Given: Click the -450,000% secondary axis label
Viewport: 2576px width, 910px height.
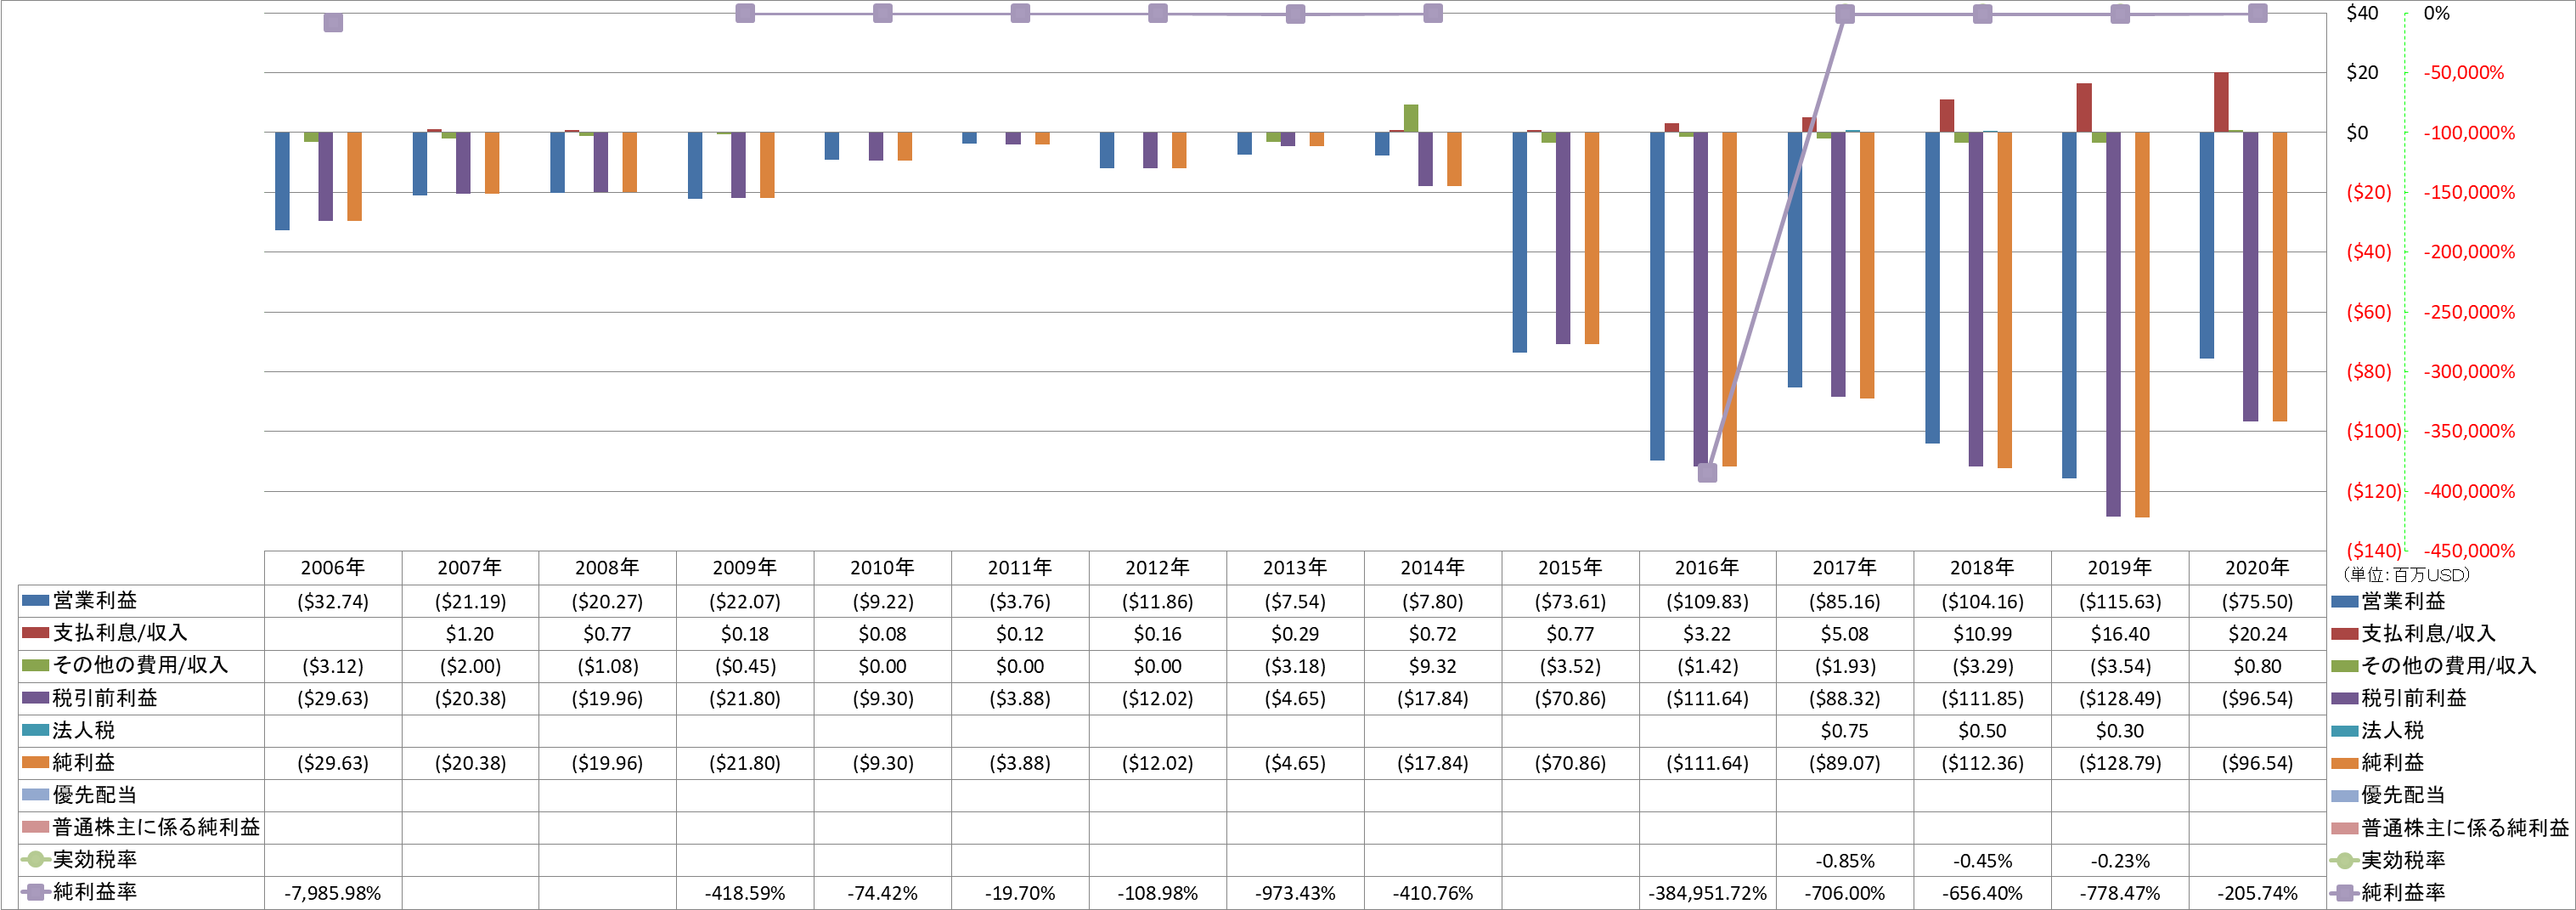Looking at the screenshot, I should [2469, 550].
